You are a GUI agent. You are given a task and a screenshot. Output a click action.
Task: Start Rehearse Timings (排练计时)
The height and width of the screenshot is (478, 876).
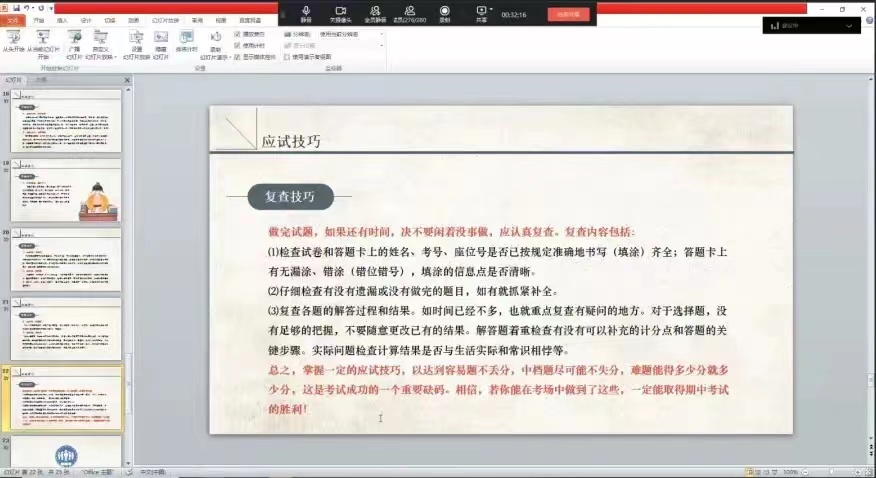[186, 38]
